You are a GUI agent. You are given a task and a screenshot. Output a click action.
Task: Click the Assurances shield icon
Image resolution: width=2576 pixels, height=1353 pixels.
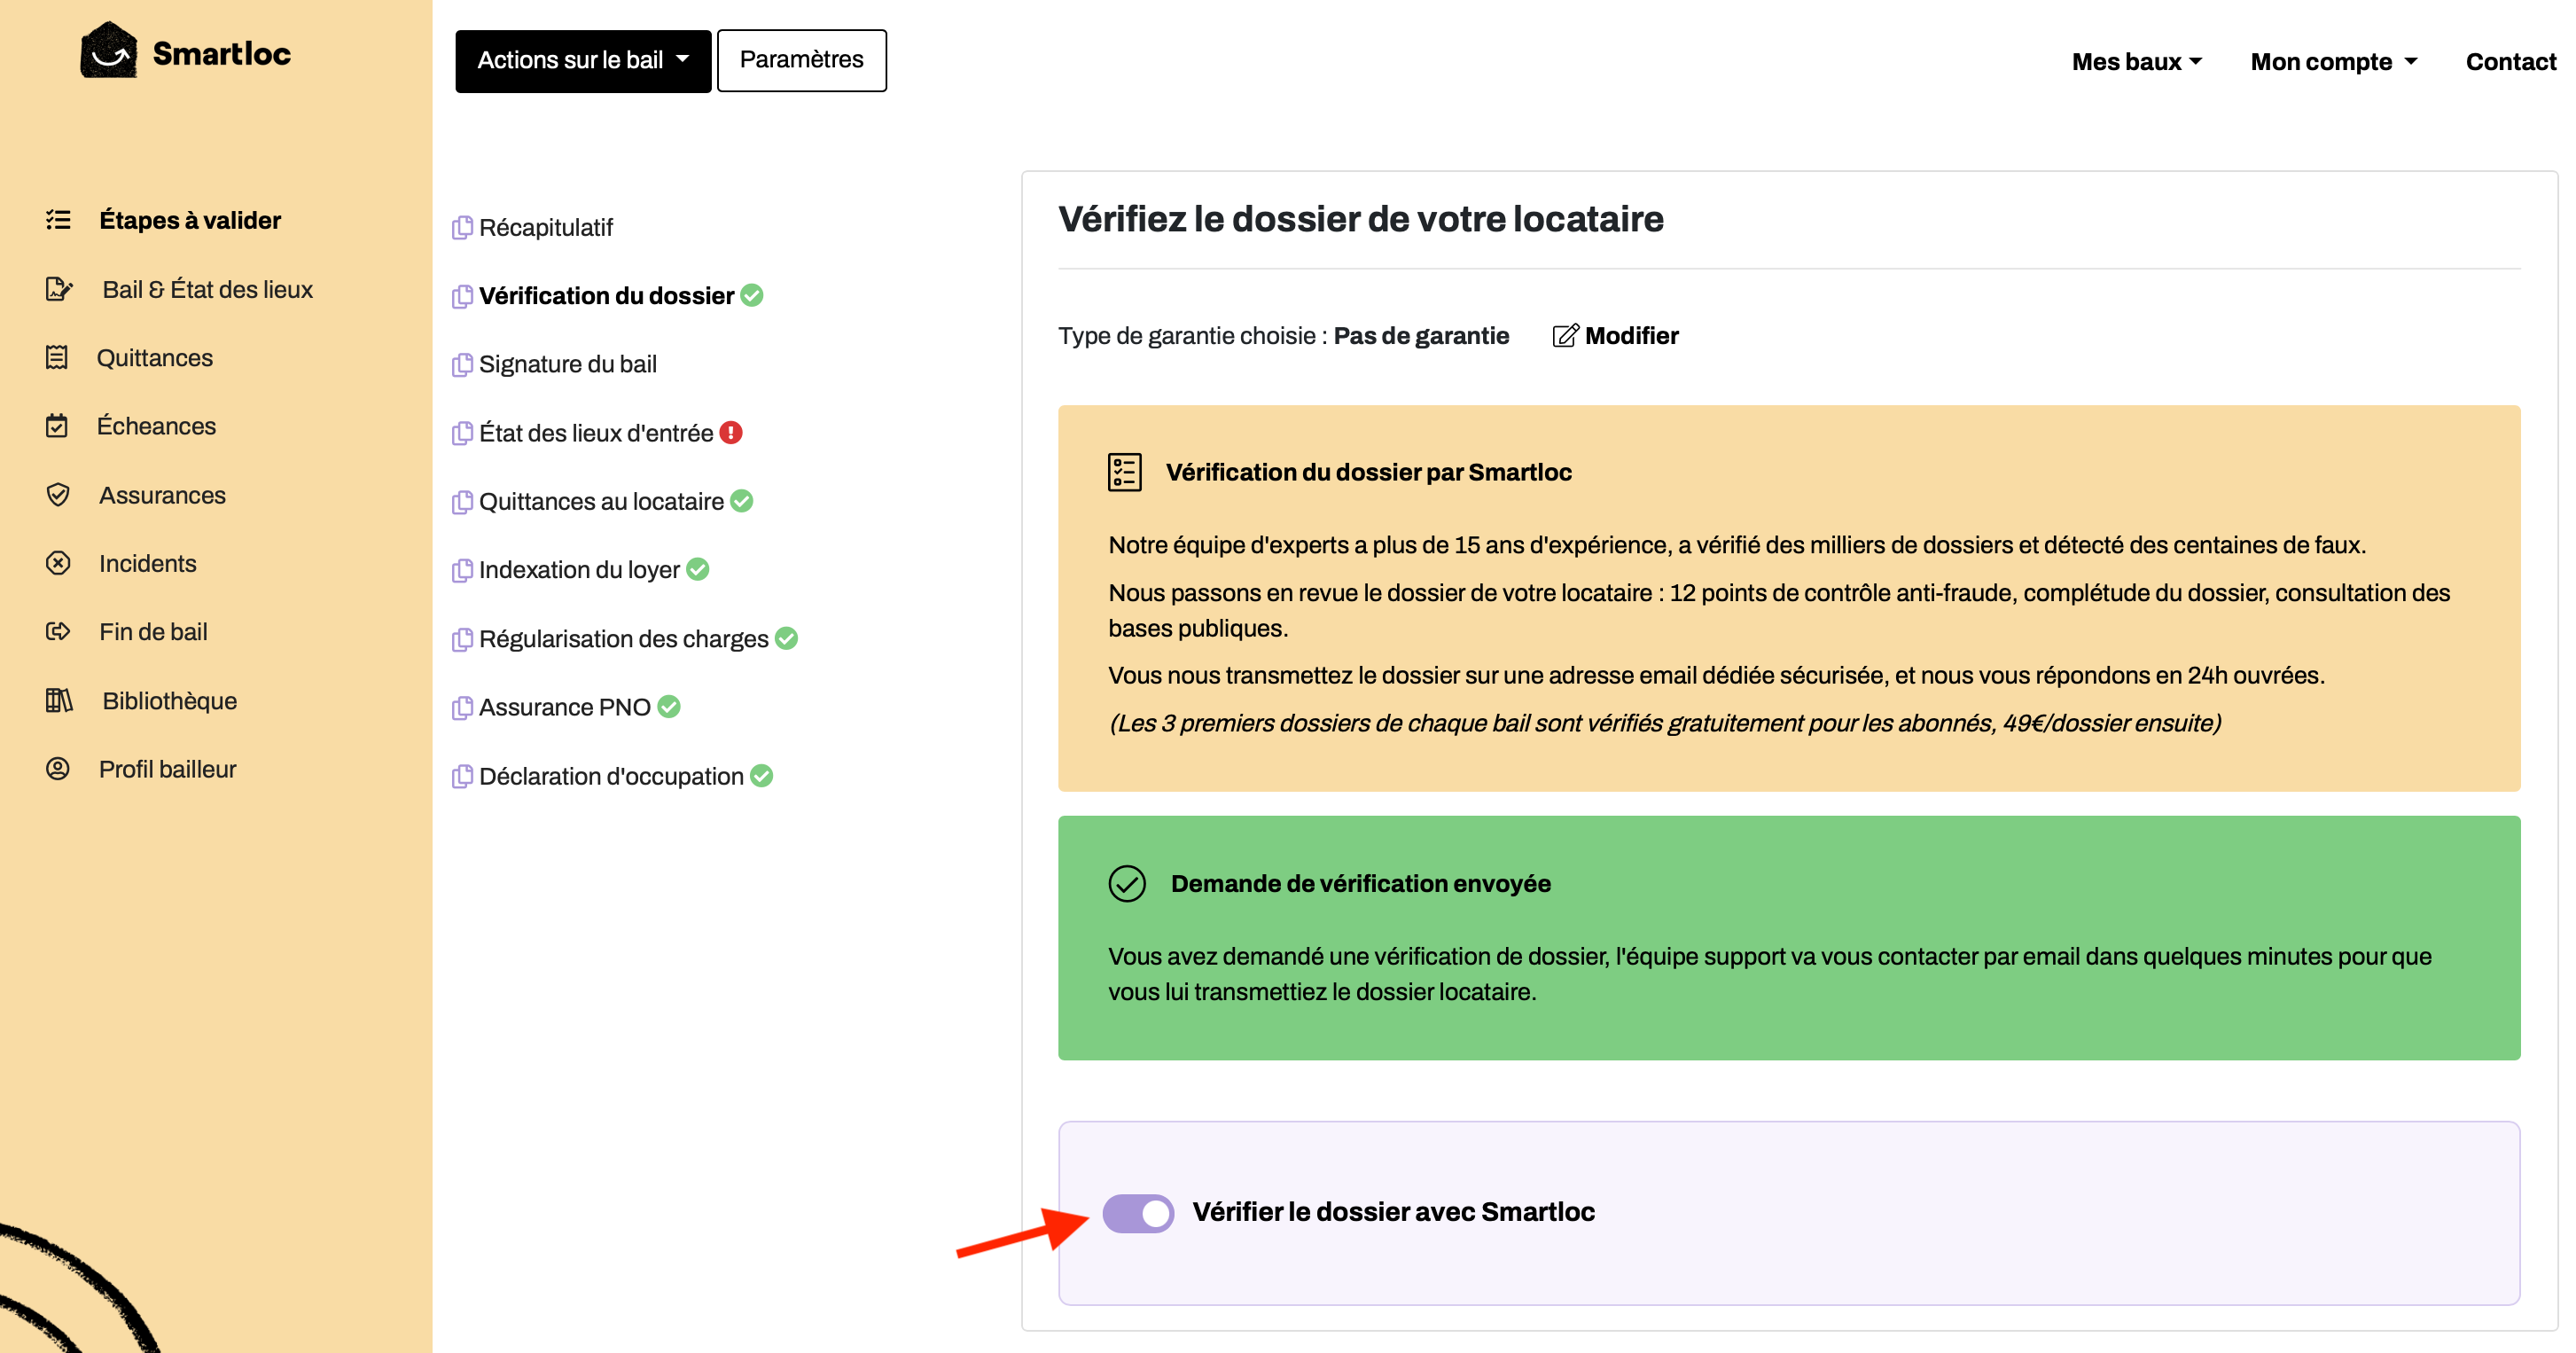click(x=58, y=495)
